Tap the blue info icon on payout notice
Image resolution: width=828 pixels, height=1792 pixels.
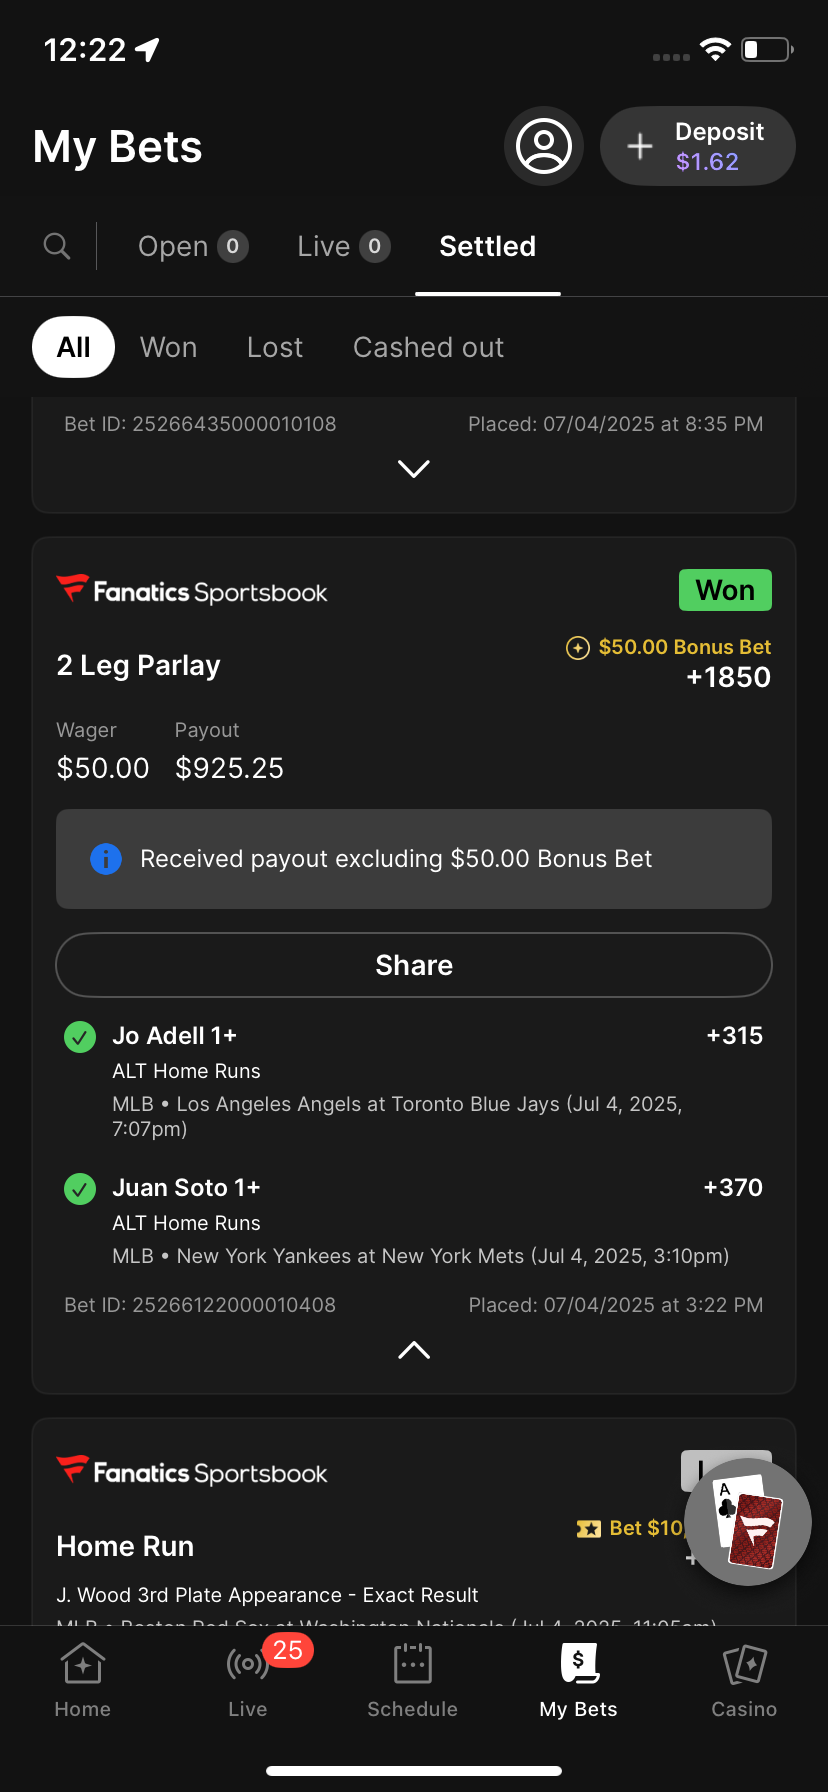106,859
